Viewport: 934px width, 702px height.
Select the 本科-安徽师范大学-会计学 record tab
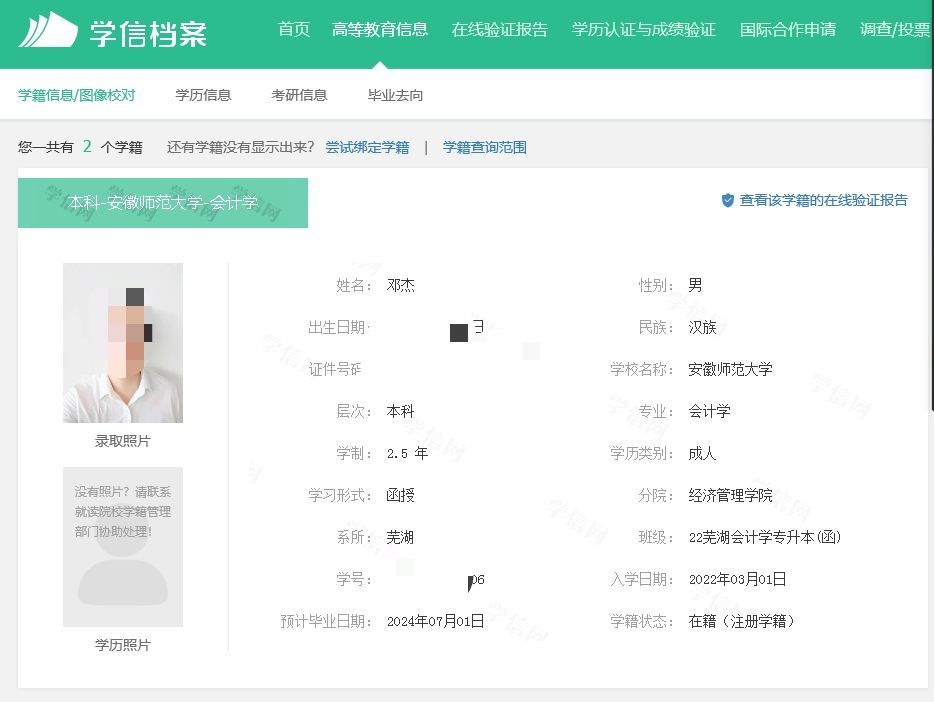pyautogui.click(x=163, y=203)
